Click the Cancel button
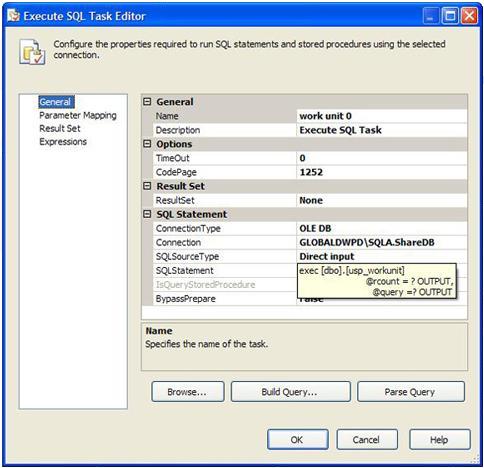Screen dimensions: 484x468 (367, 439)
